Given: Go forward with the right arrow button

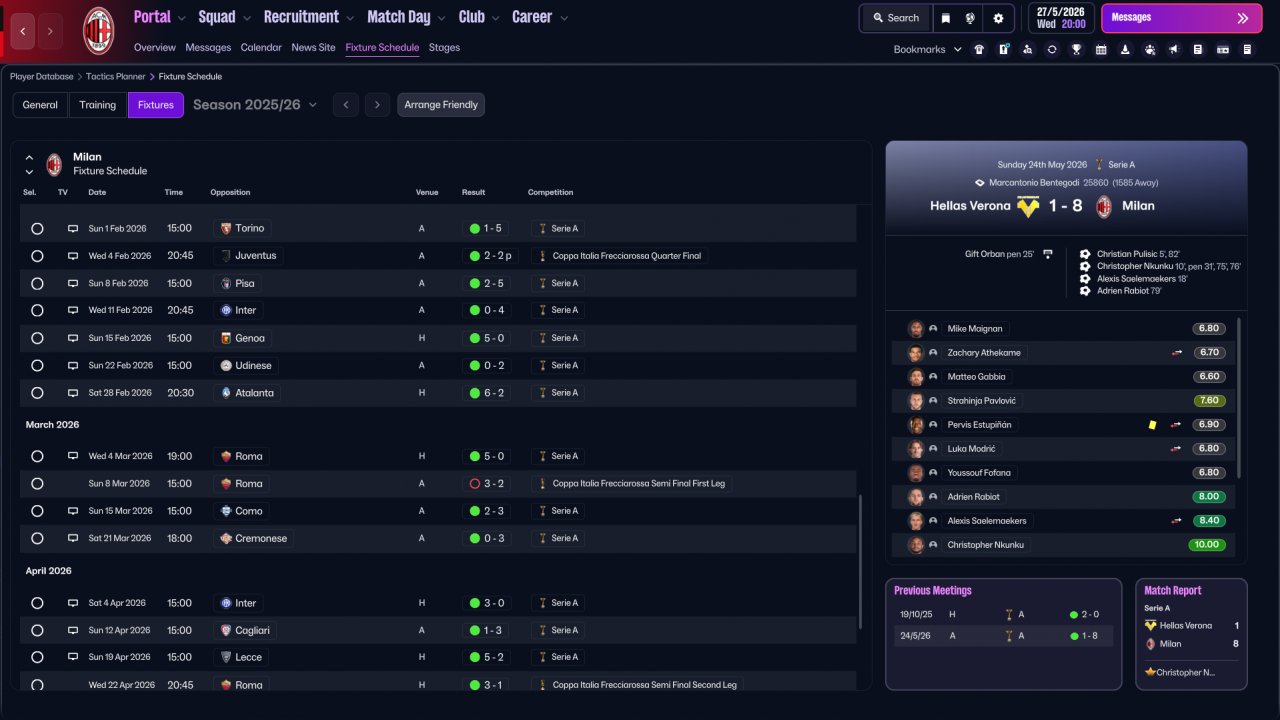Looking at the screenshot, I should pyautogui.click(x=50, y=31).
